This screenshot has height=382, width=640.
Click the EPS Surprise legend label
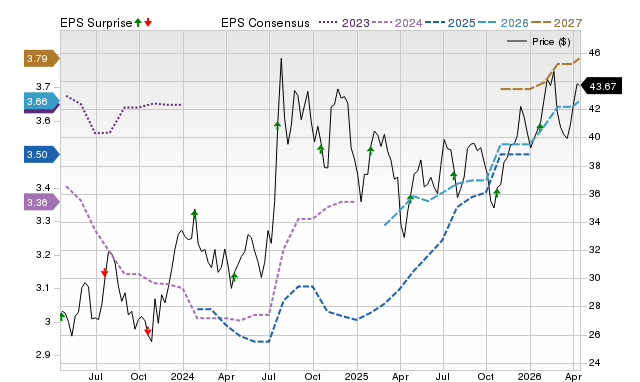pos(96,23)
